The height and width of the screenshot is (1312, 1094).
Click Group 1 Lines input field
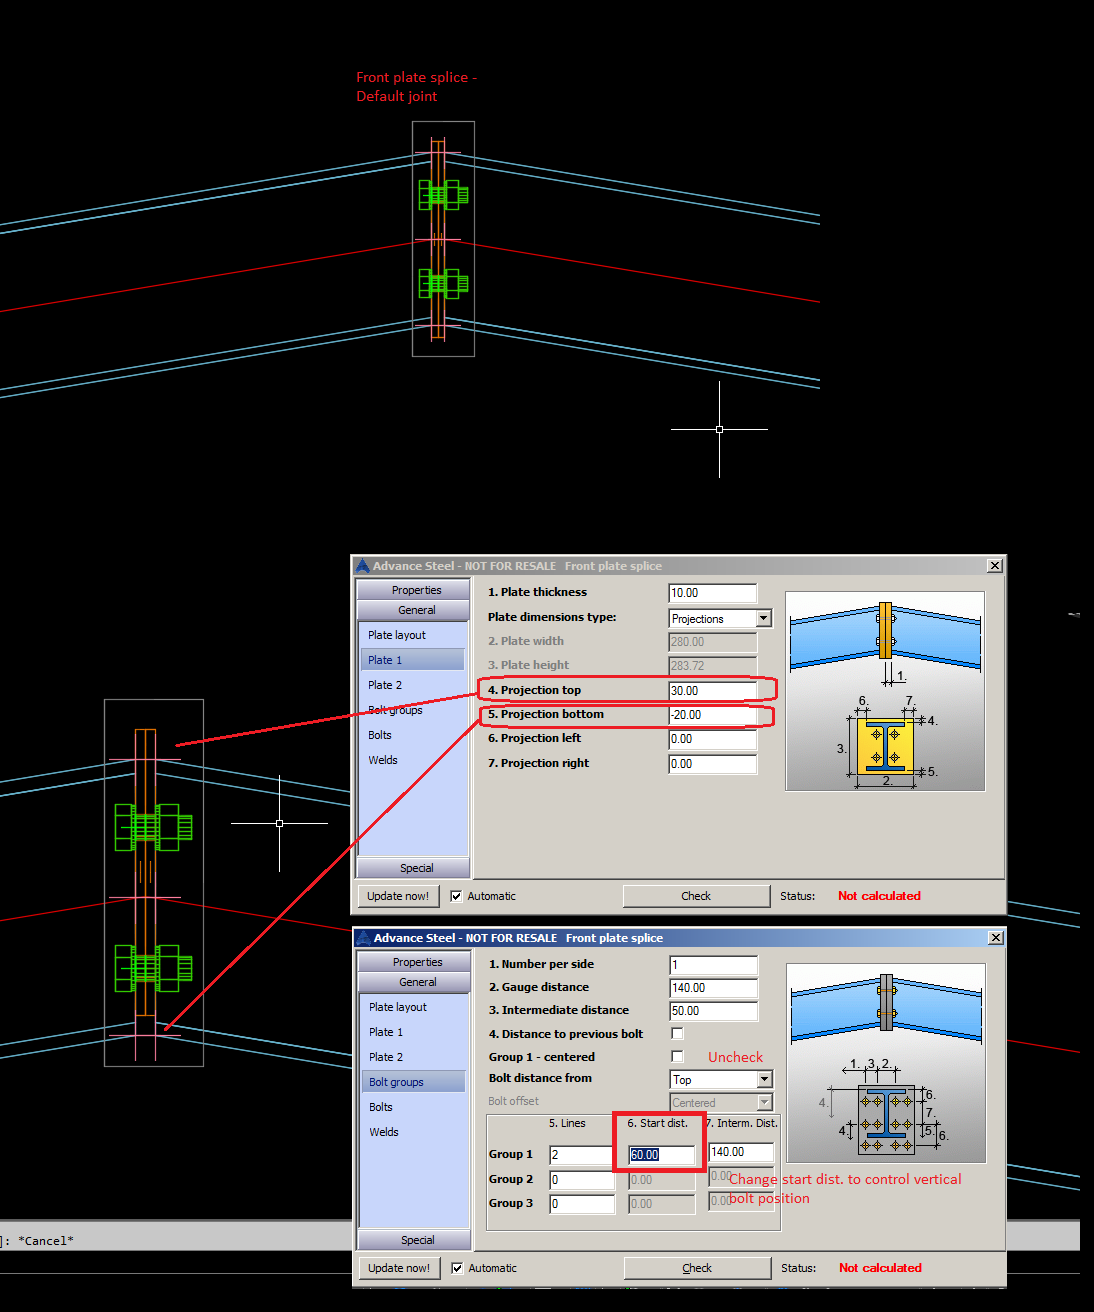(582, 1155)
